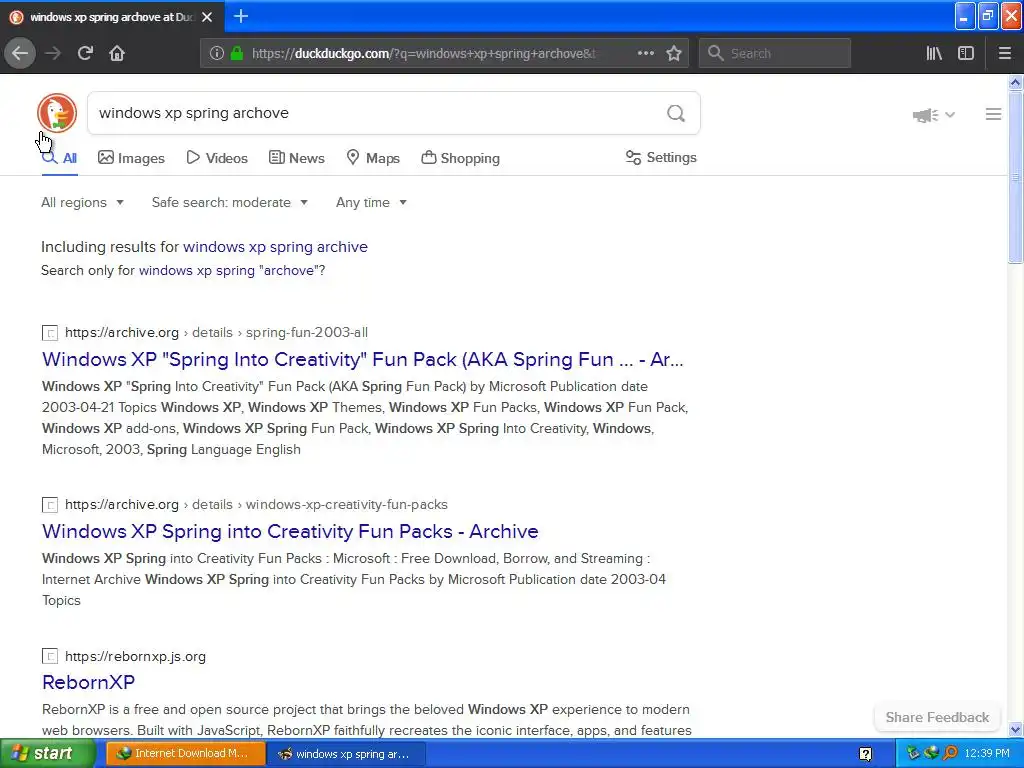Switch to the Images tab
The height and width of the screenshot is (768, 1024).
point(131,158)
